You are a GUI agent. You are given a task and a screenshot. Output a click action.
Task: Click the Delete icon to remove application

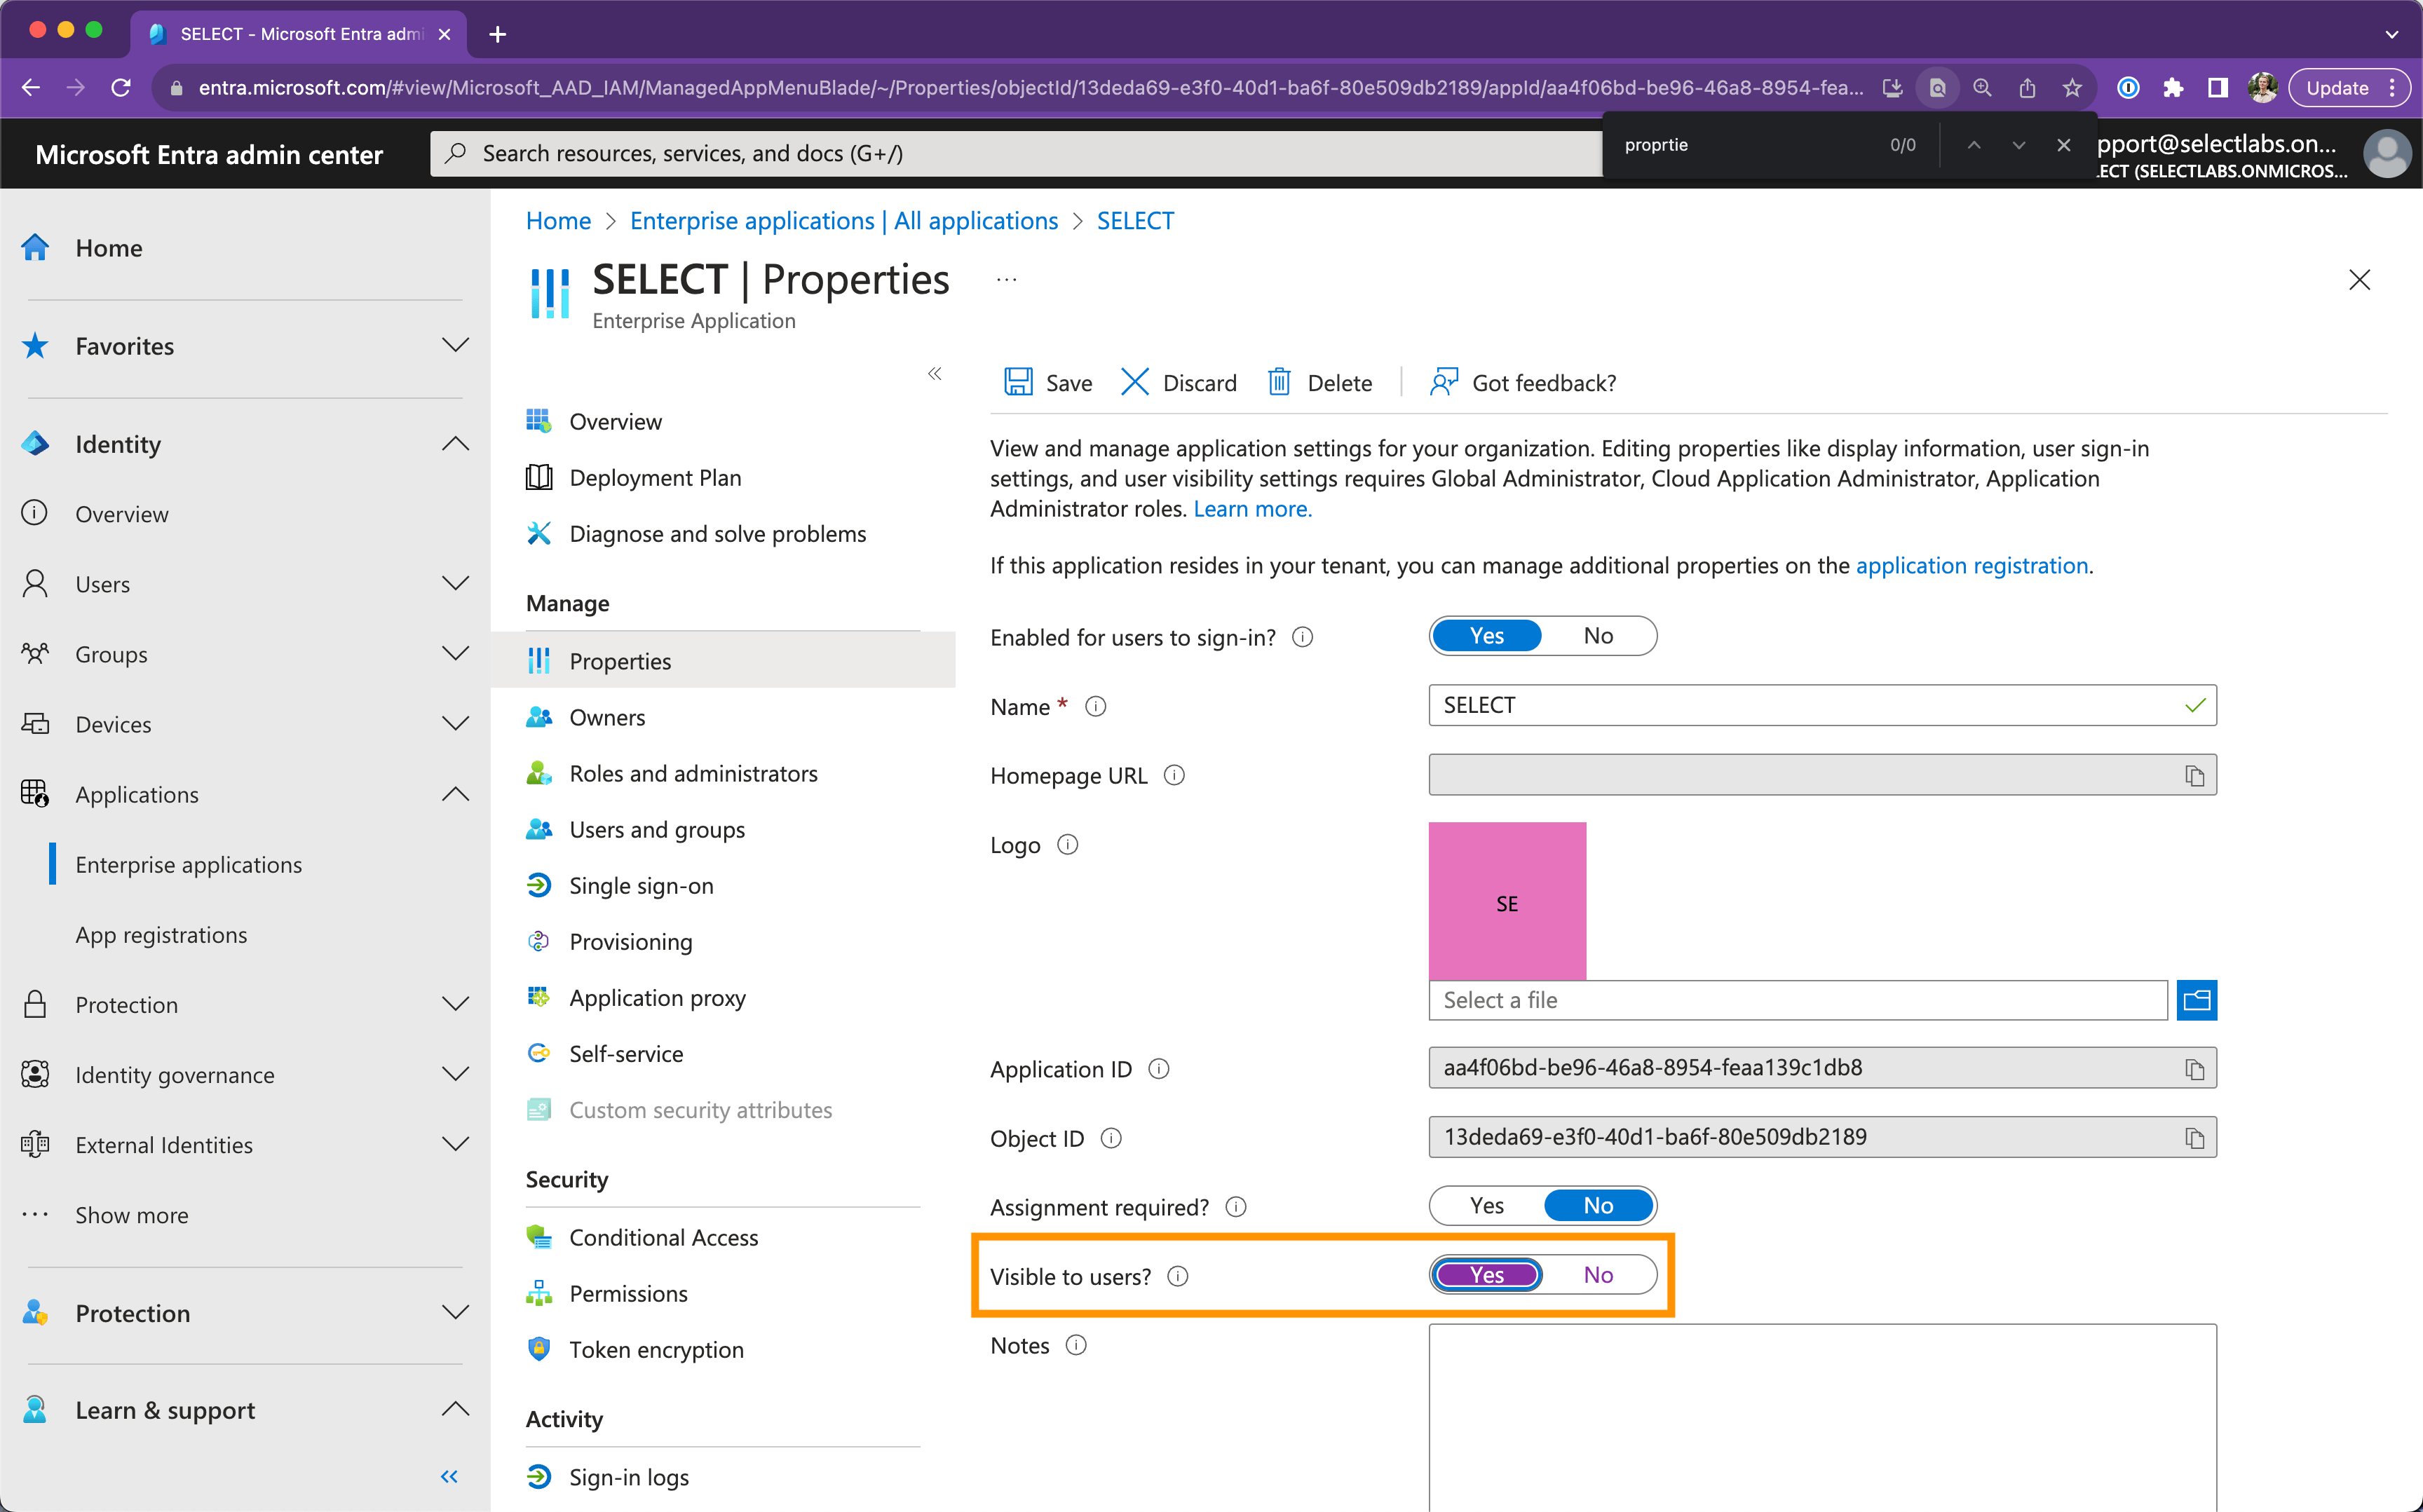(x=1317, y=381)
